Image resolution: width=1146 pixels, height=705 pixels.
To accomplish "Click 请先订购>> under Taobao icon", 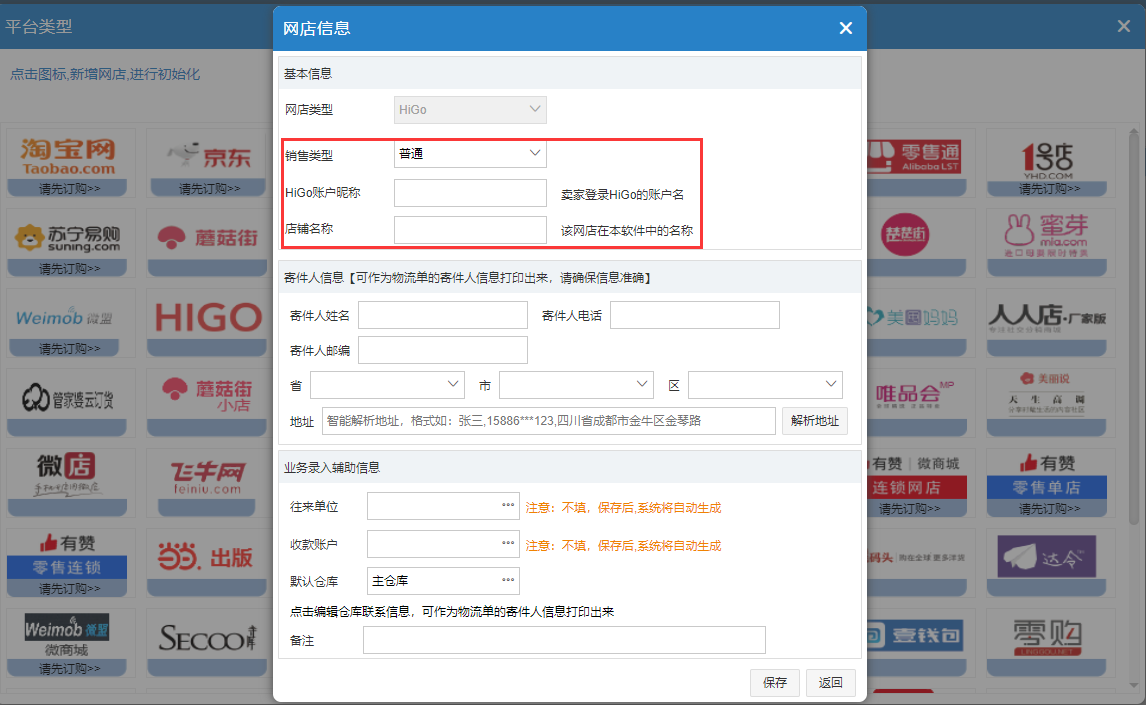I will [70, 189].
